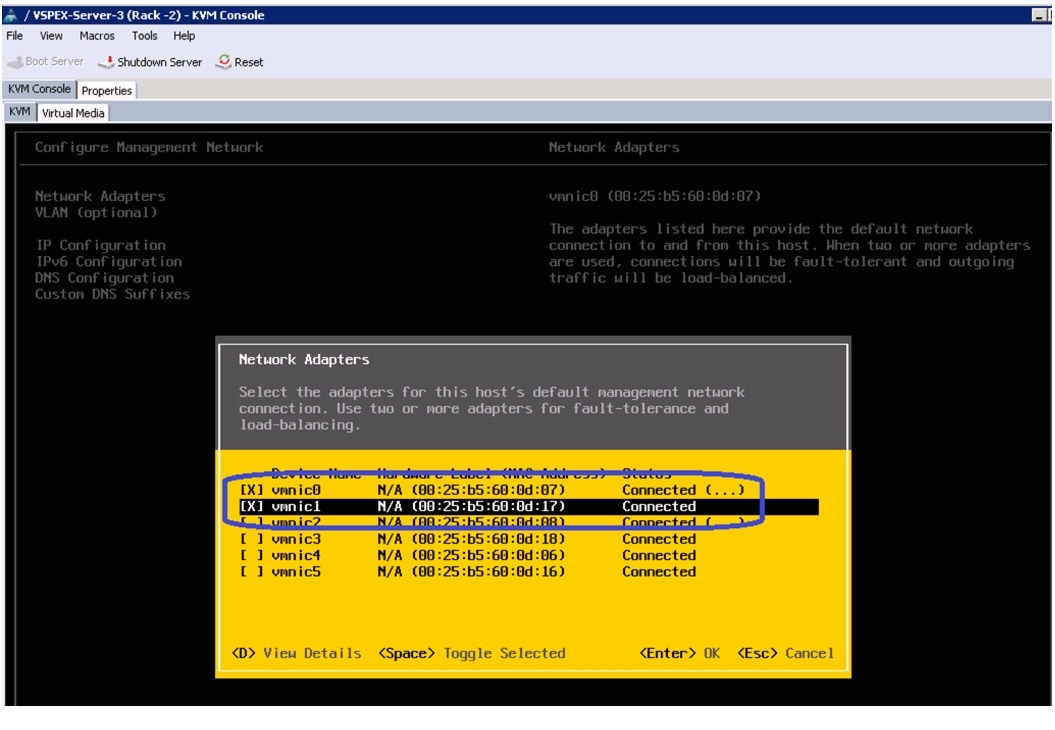Select Custom DNS Suffixes in the left menu
The image size is (1055, 730).
(x=112, y=294)
